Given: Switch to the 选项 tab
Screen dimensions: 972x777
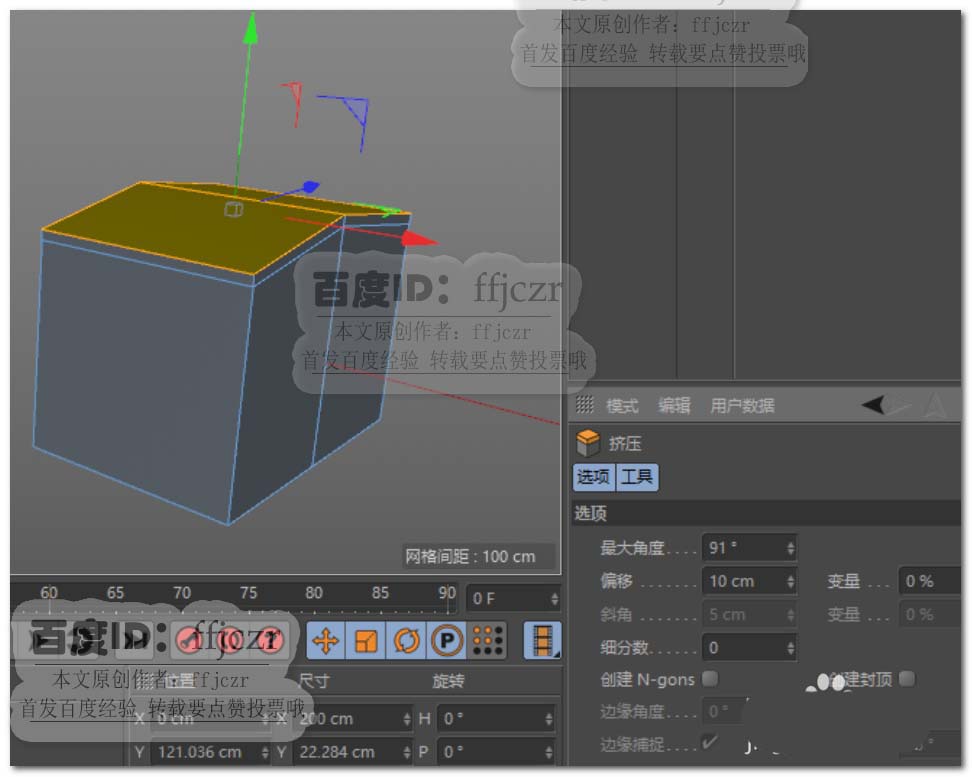Looking at the screenshot, I should point(594,477).
